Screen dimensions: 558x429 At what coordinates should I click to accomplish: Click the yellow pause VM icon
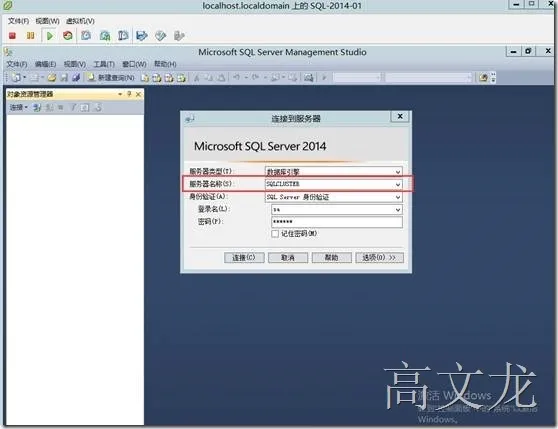coord(31,36)
